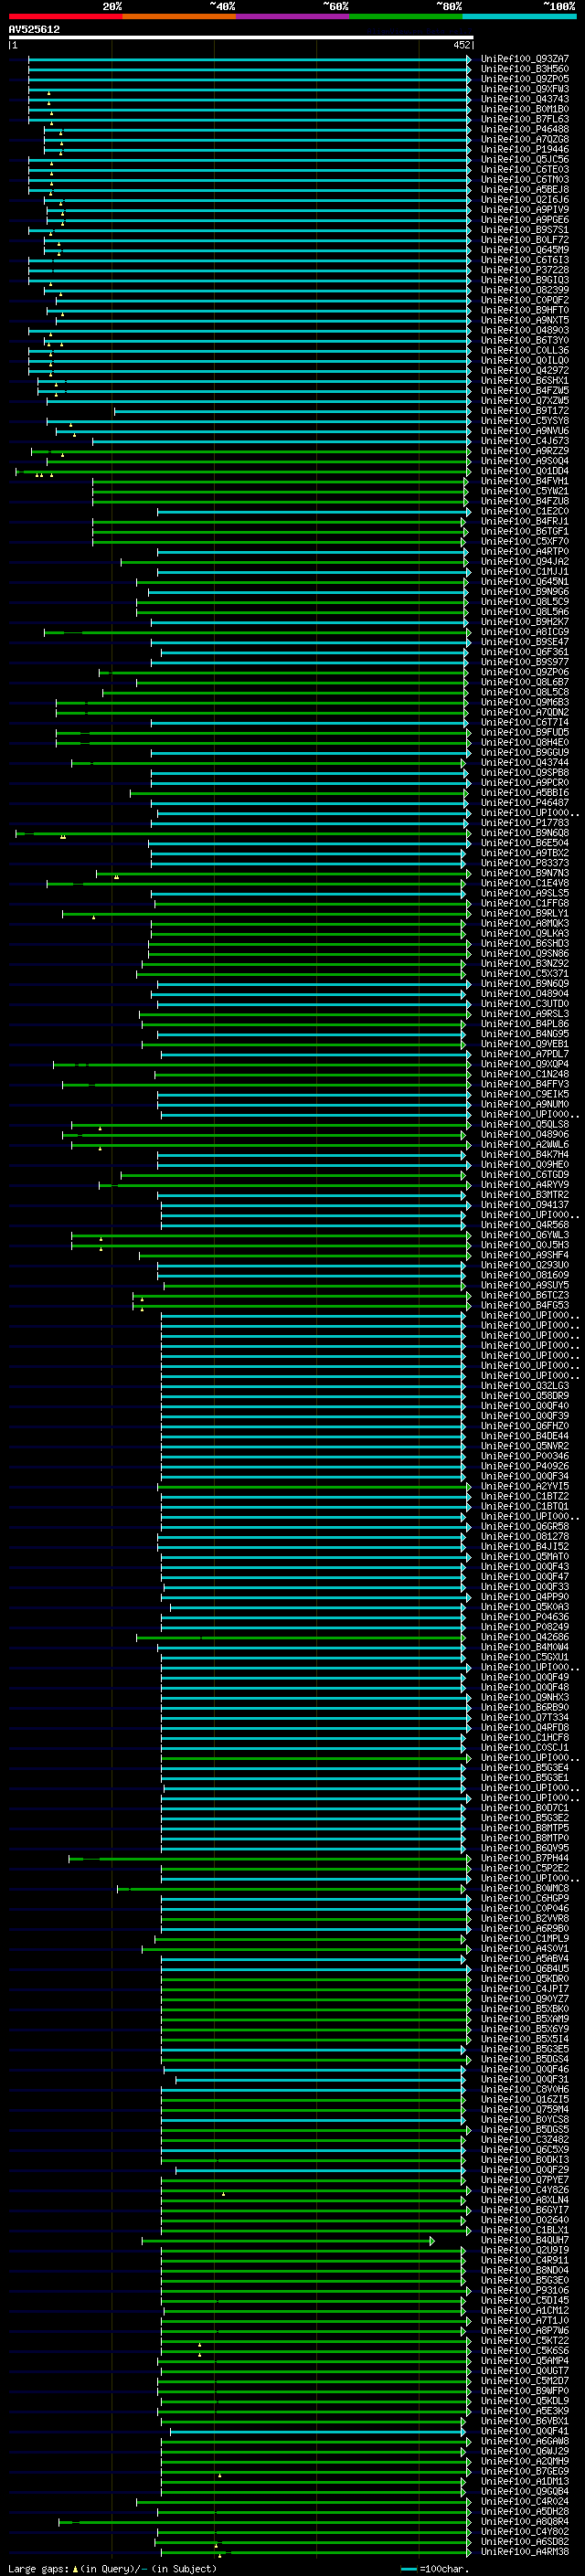Select UniRef100_Q9ZP06 label
Image resolution: width=585 pixels, height=2576 pixels.
coord(525,673)
